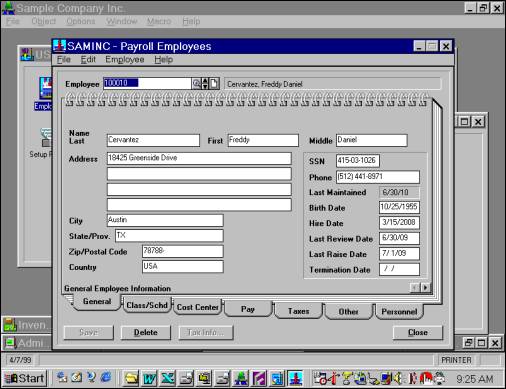
Task: Click the 4/7/99 date in the status bar
Action: [x=20, y=360]
